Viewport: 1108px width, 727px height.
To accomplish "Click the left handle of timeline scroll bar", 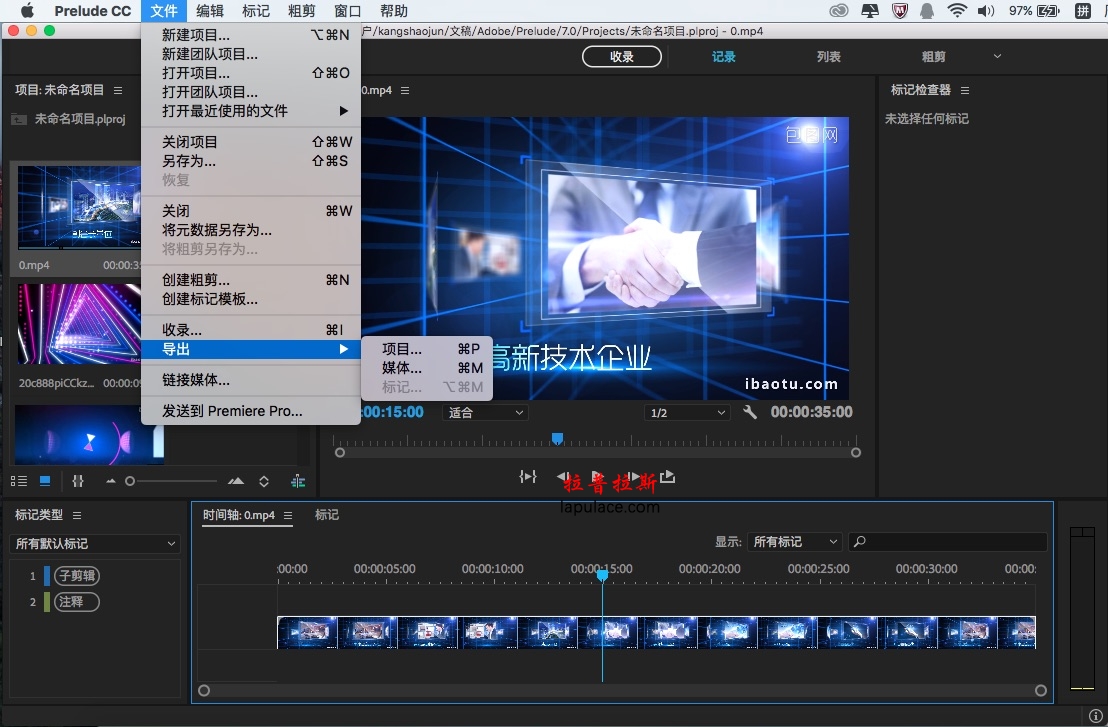I will pyautogui.click(x=204, y=691).
